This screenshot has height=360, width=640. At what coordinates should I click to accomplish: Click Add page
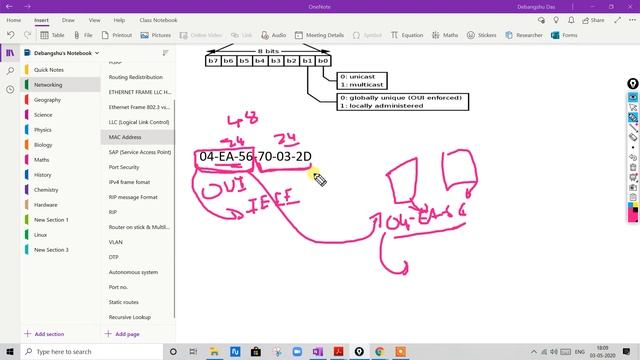click(122, 334)
